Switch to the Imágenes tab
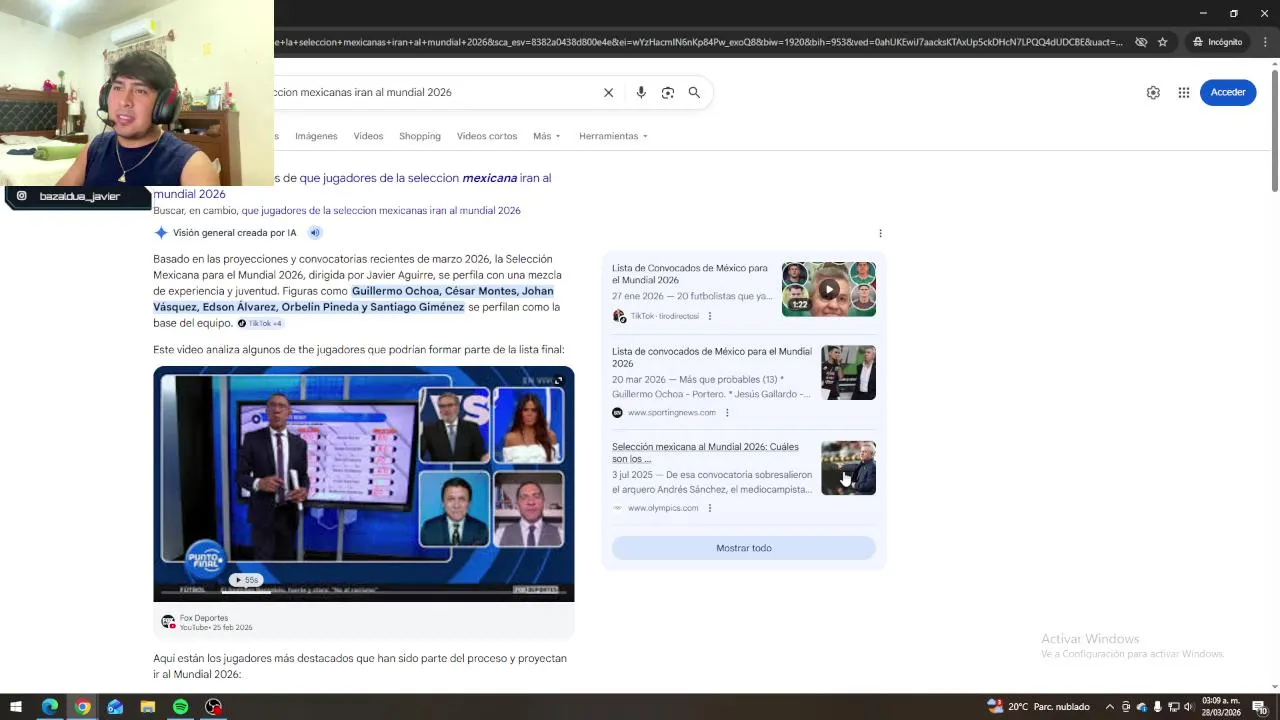The image size is (1280, 720). (316, 136)
